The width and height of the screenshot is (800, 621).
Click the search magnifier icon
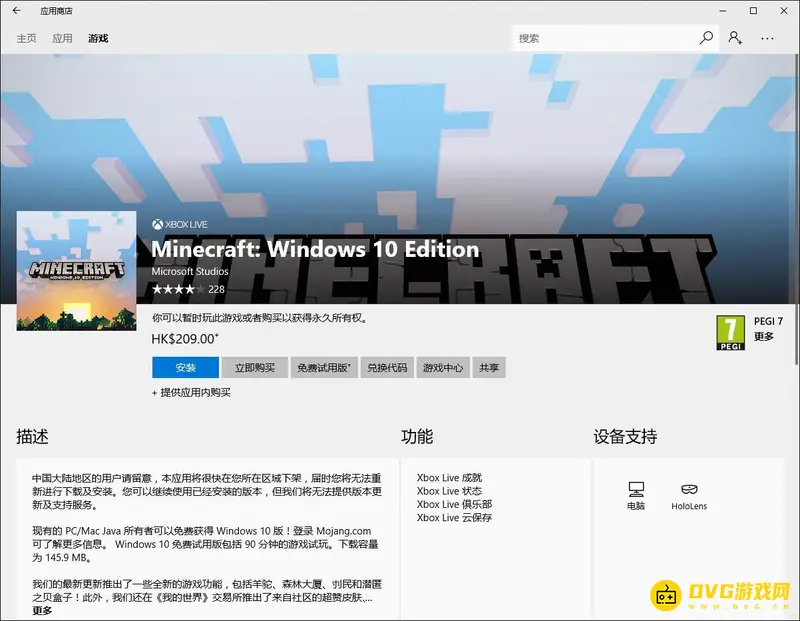pyautogui.click(x=706, y=38)
